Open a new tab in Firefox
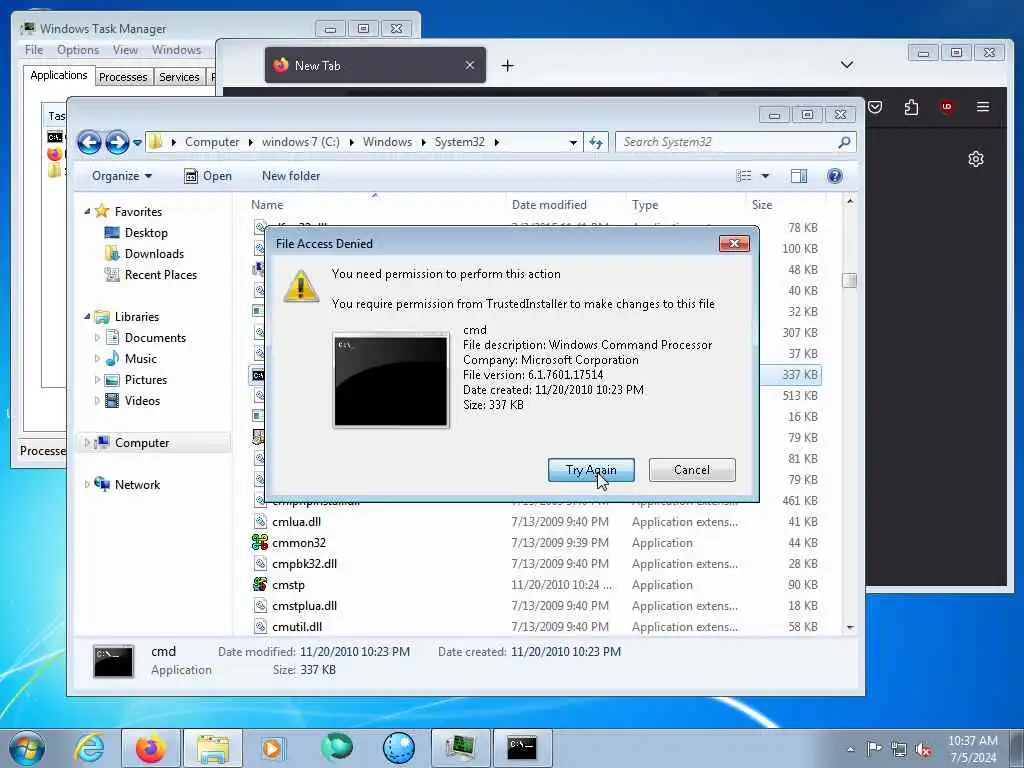Image resolution: width=1024 pixels, height=768 pixels. [x=507, y=65]
